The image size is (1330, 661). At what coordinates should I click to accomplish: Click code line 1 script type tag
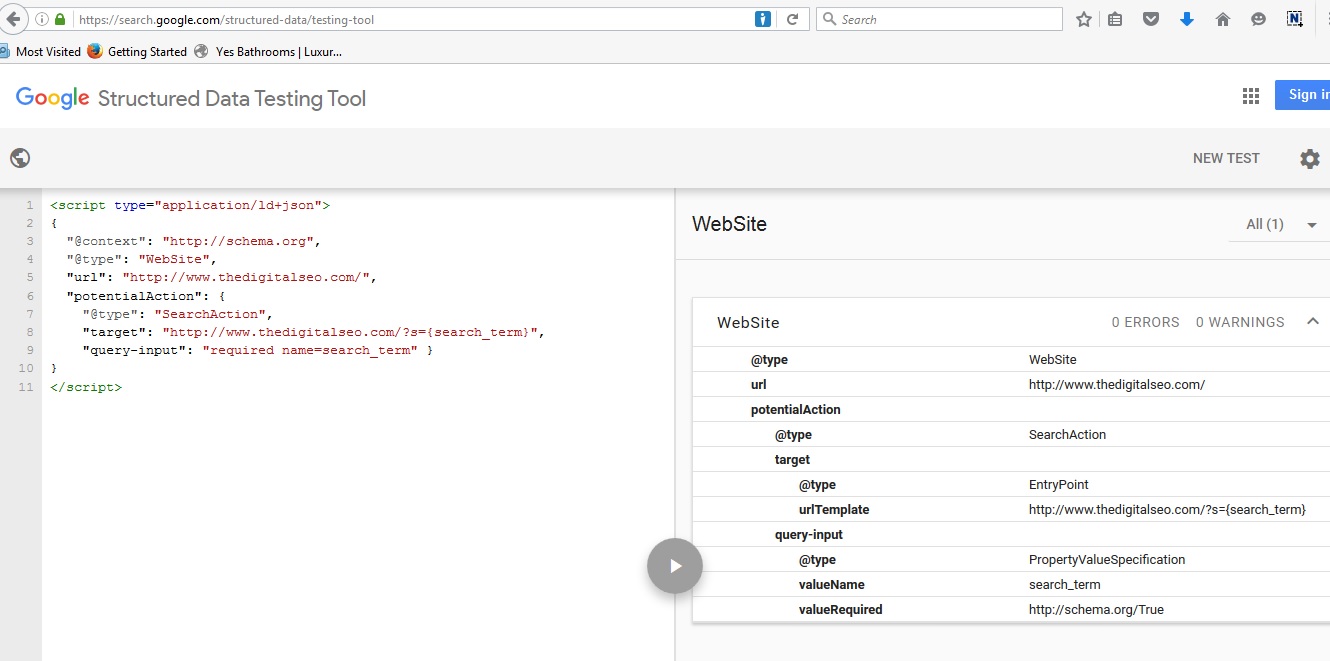tap(190, 205)
